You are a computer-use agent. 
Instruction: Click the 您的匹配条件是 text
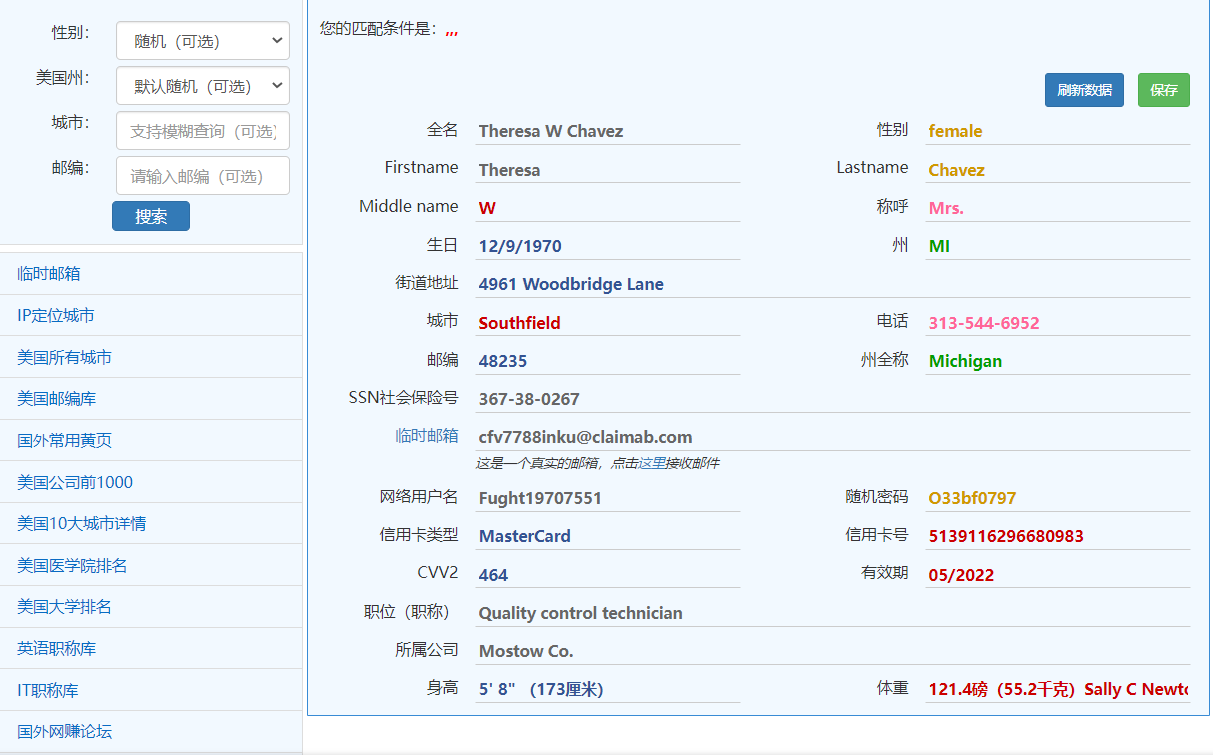coord(378,29)
